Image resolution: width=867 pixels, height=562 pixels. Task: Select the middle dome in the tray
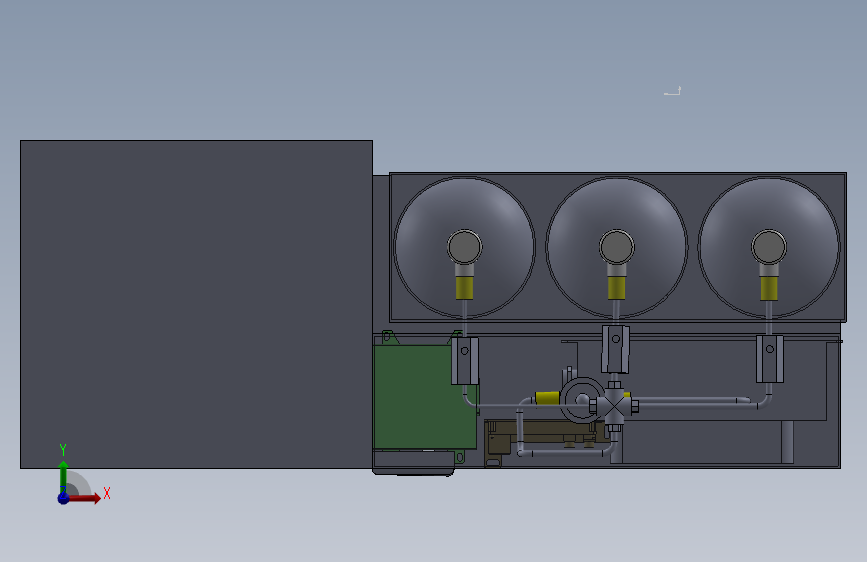point(617,247)
